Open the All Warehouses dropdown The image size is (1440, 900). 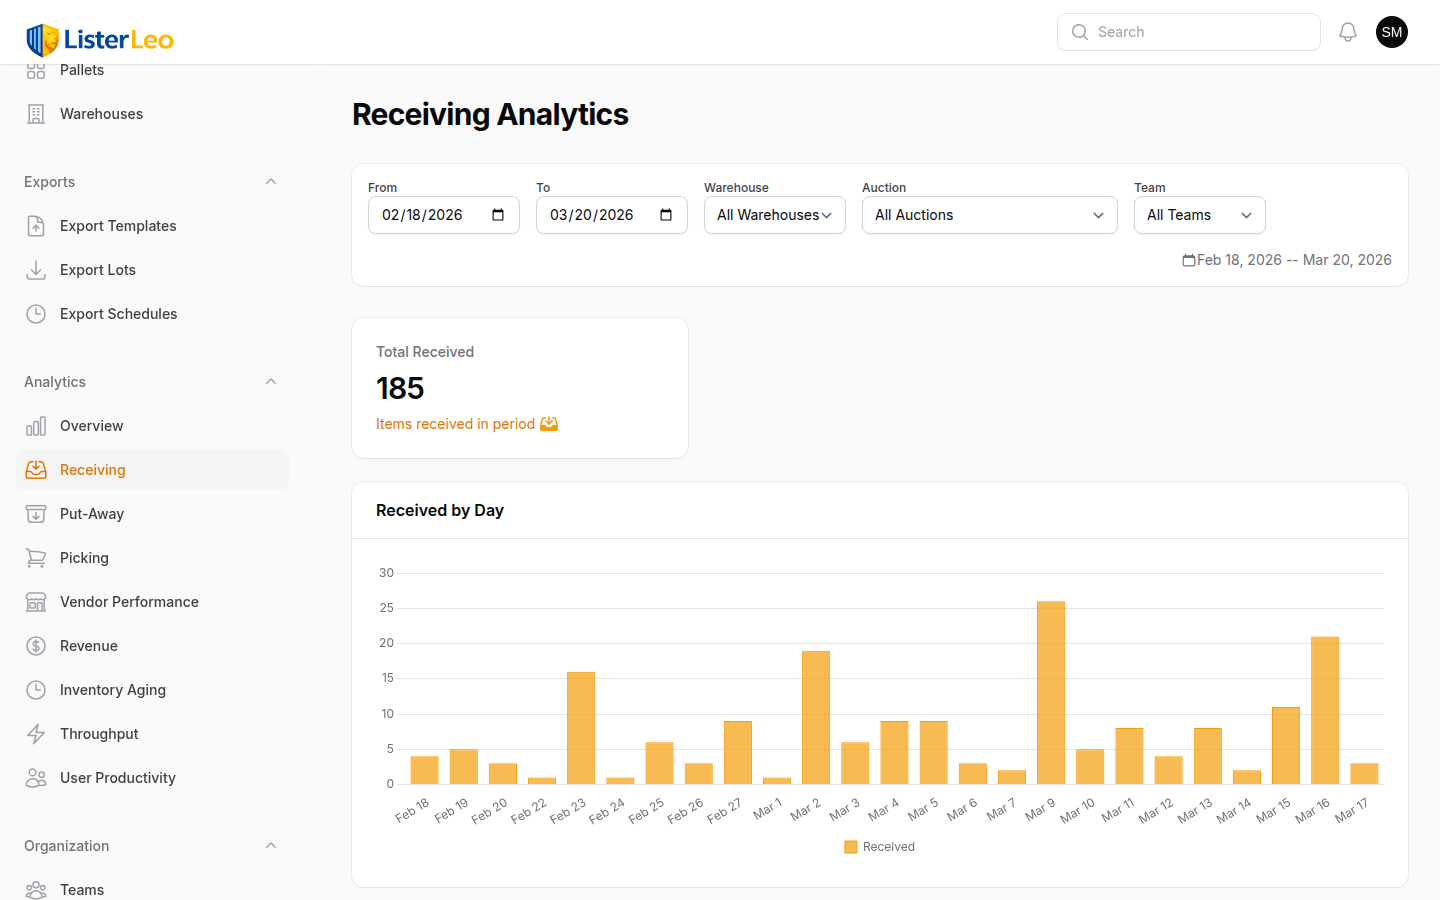774,215
